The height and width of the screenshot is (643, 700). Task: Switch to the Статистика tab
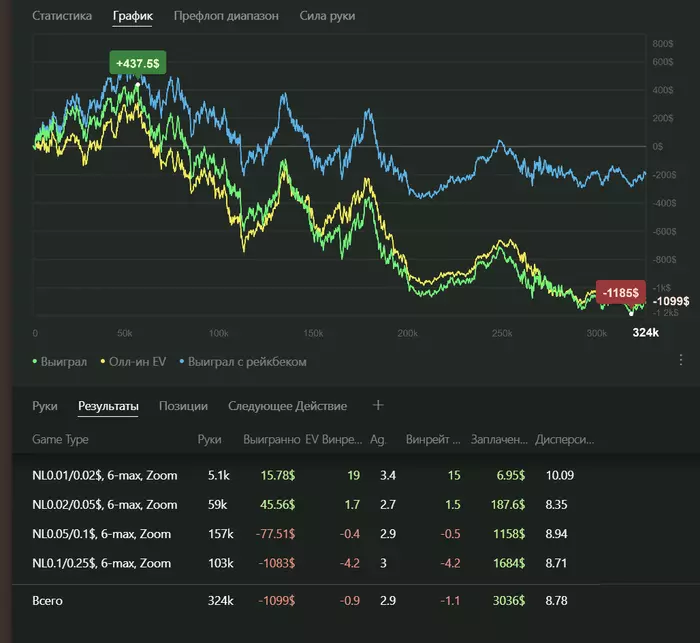pyautogui.click(x=62, y=16)
